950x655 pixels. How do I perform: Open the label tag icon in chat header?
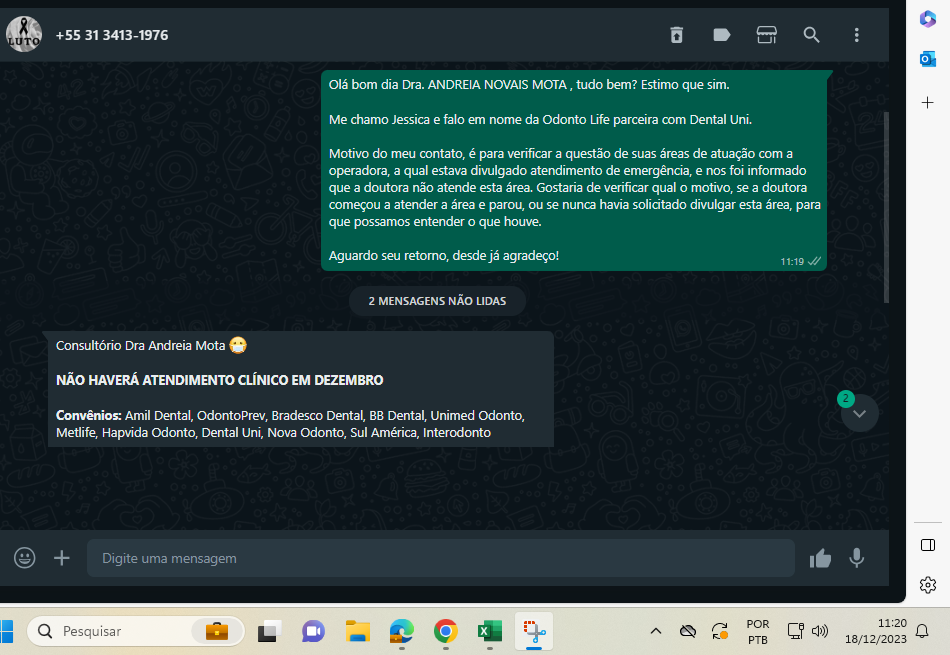pos(722,35)
